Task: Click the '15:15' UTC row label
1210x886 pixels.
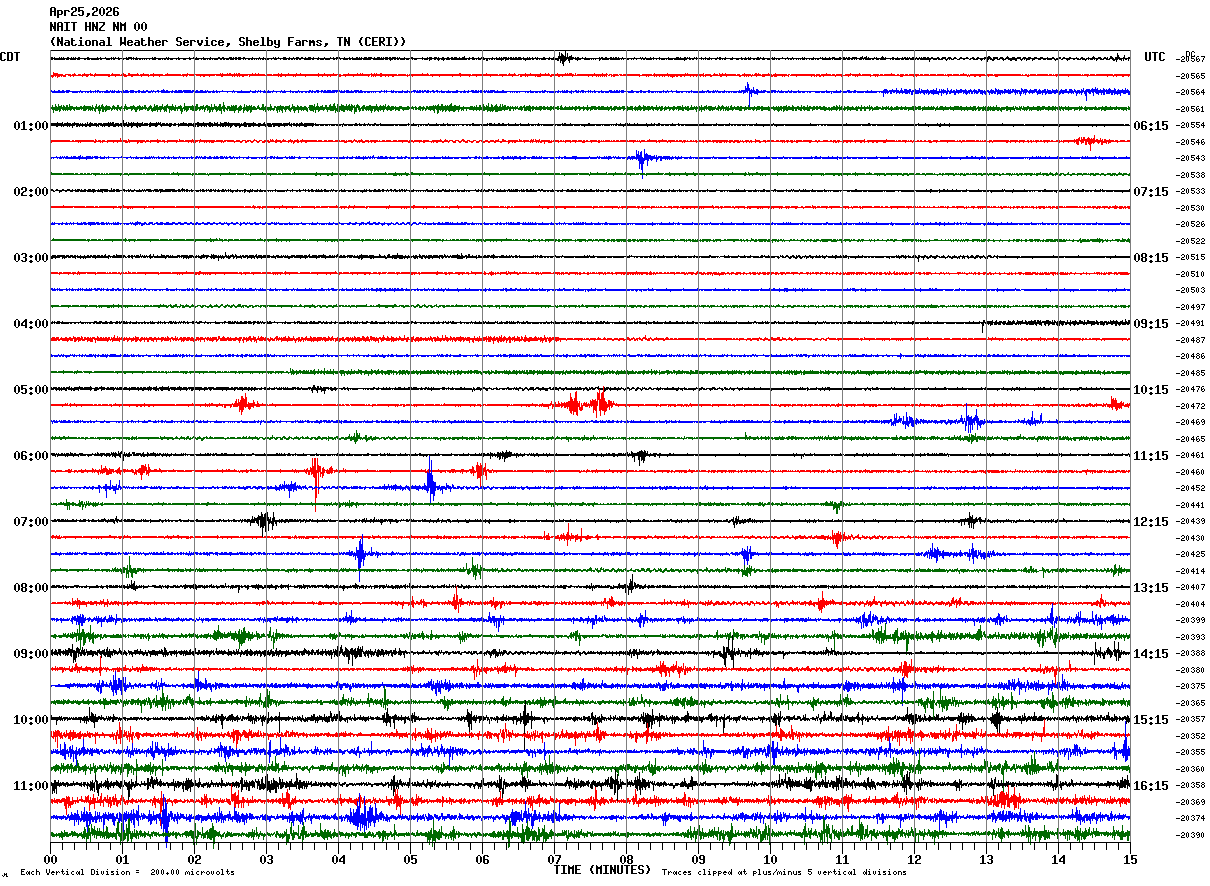Action: pyautogui.click(x=1151, y=720)
